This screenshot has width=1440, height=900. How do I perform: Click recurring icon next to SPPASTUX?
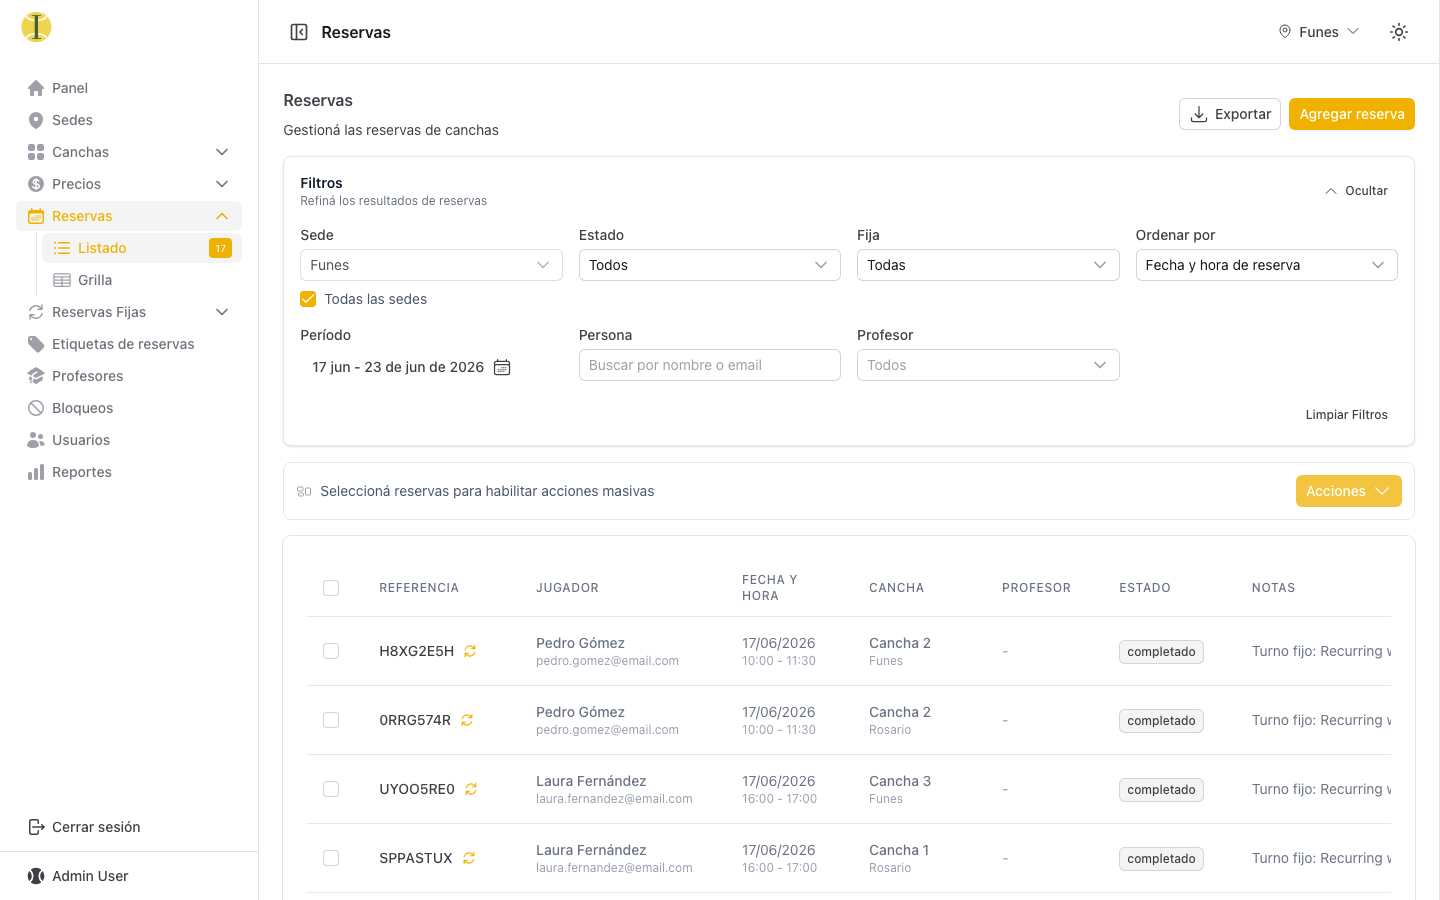pos(469,858)
